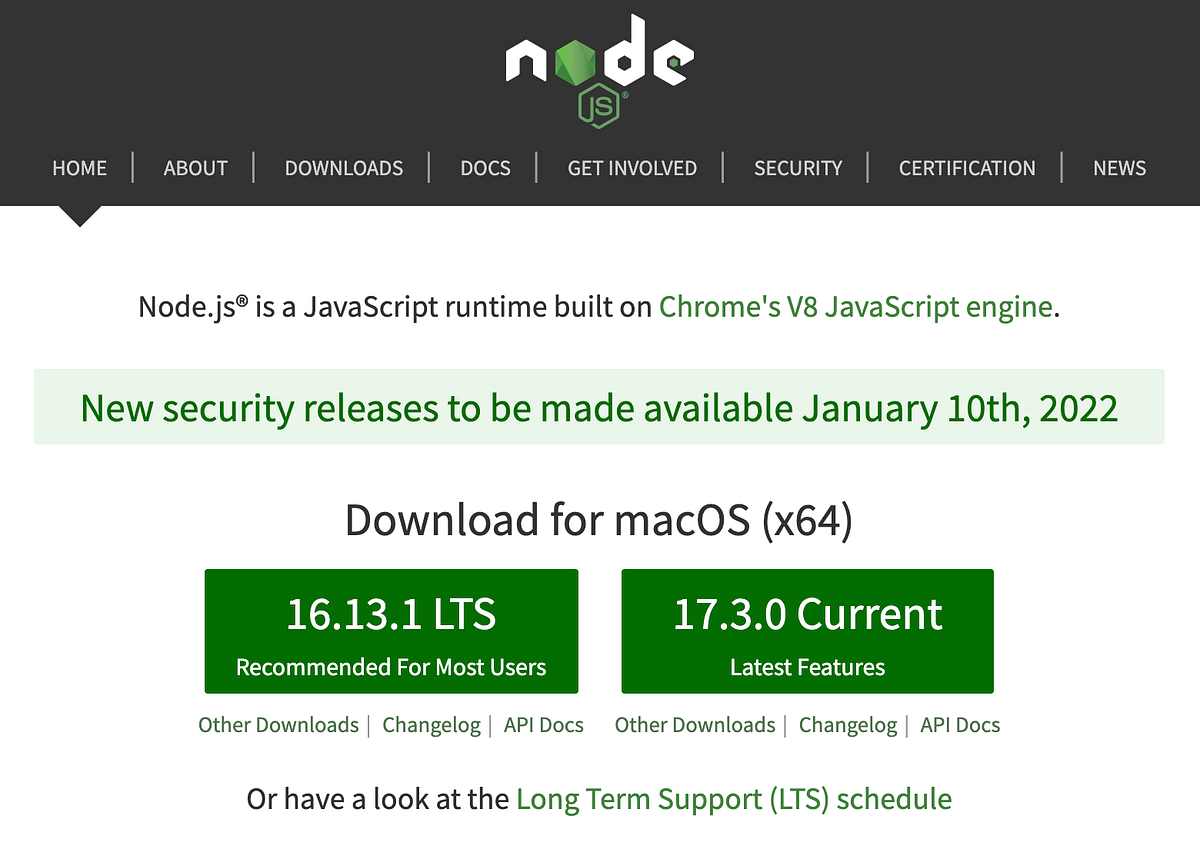Open API Docs for the Current release
This screenshot has height=855, width=1200.
959,725
